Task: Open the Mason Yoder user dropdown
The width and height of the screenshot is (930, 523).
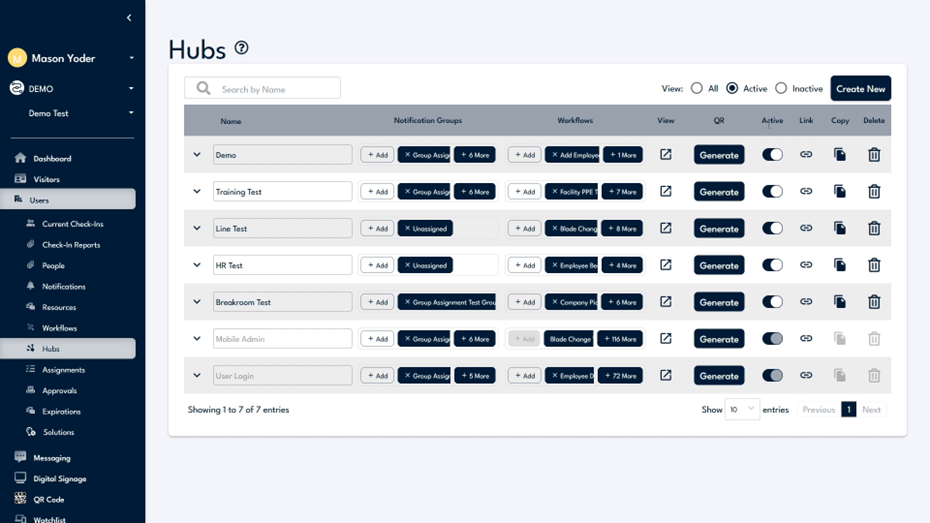Action: [131, 59]
